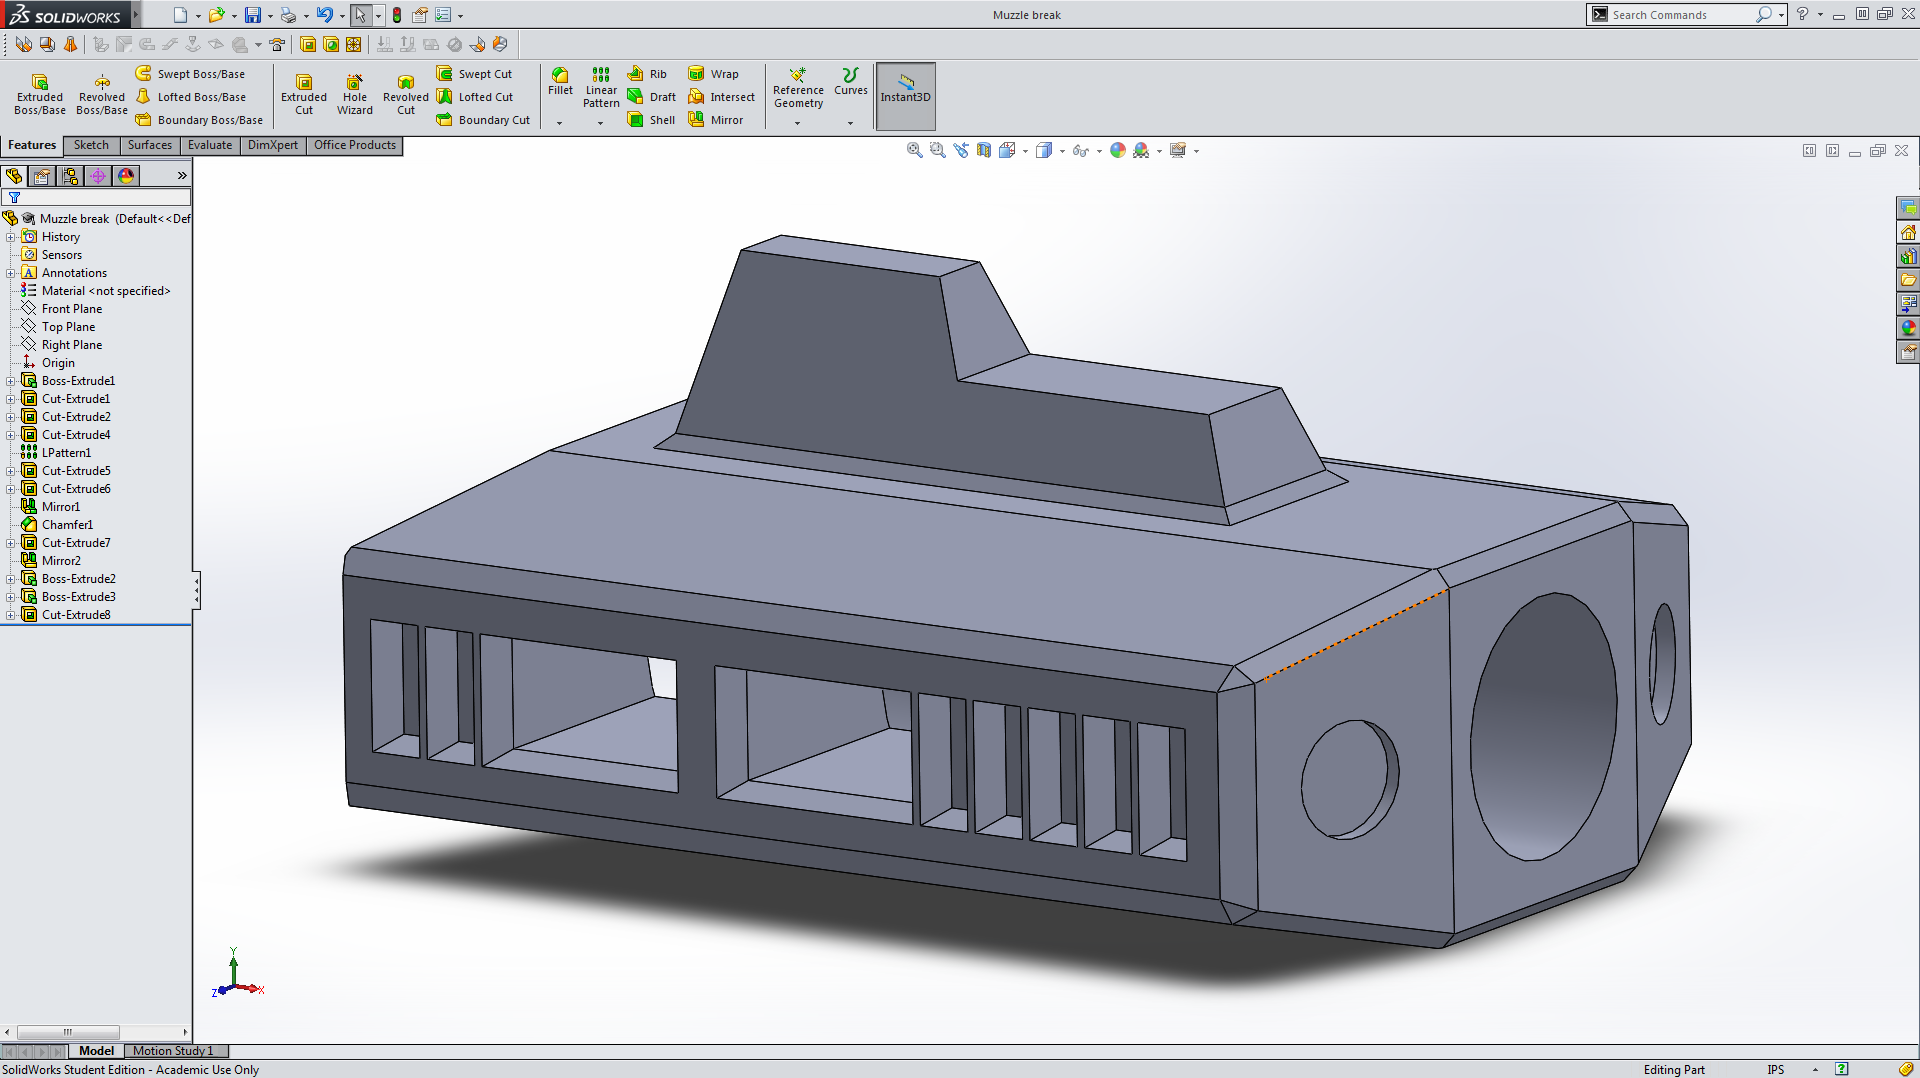Screen dimensions: 1920x1078
Task: Activate the Extruded Cut tool
Action: (304, 94)
